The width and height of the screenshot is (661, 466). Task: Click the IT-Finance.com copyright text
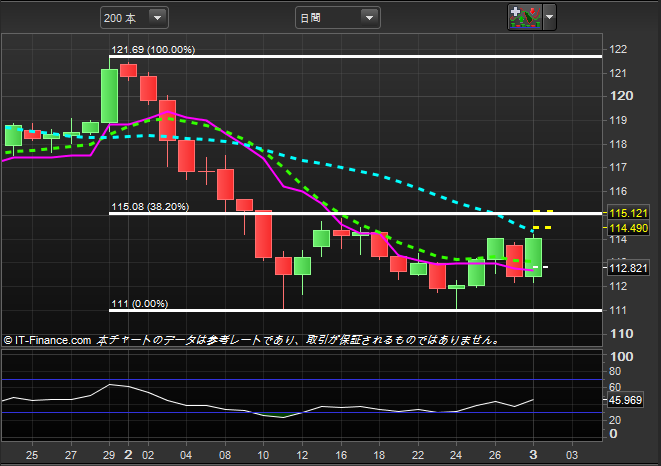pos(47,340)
